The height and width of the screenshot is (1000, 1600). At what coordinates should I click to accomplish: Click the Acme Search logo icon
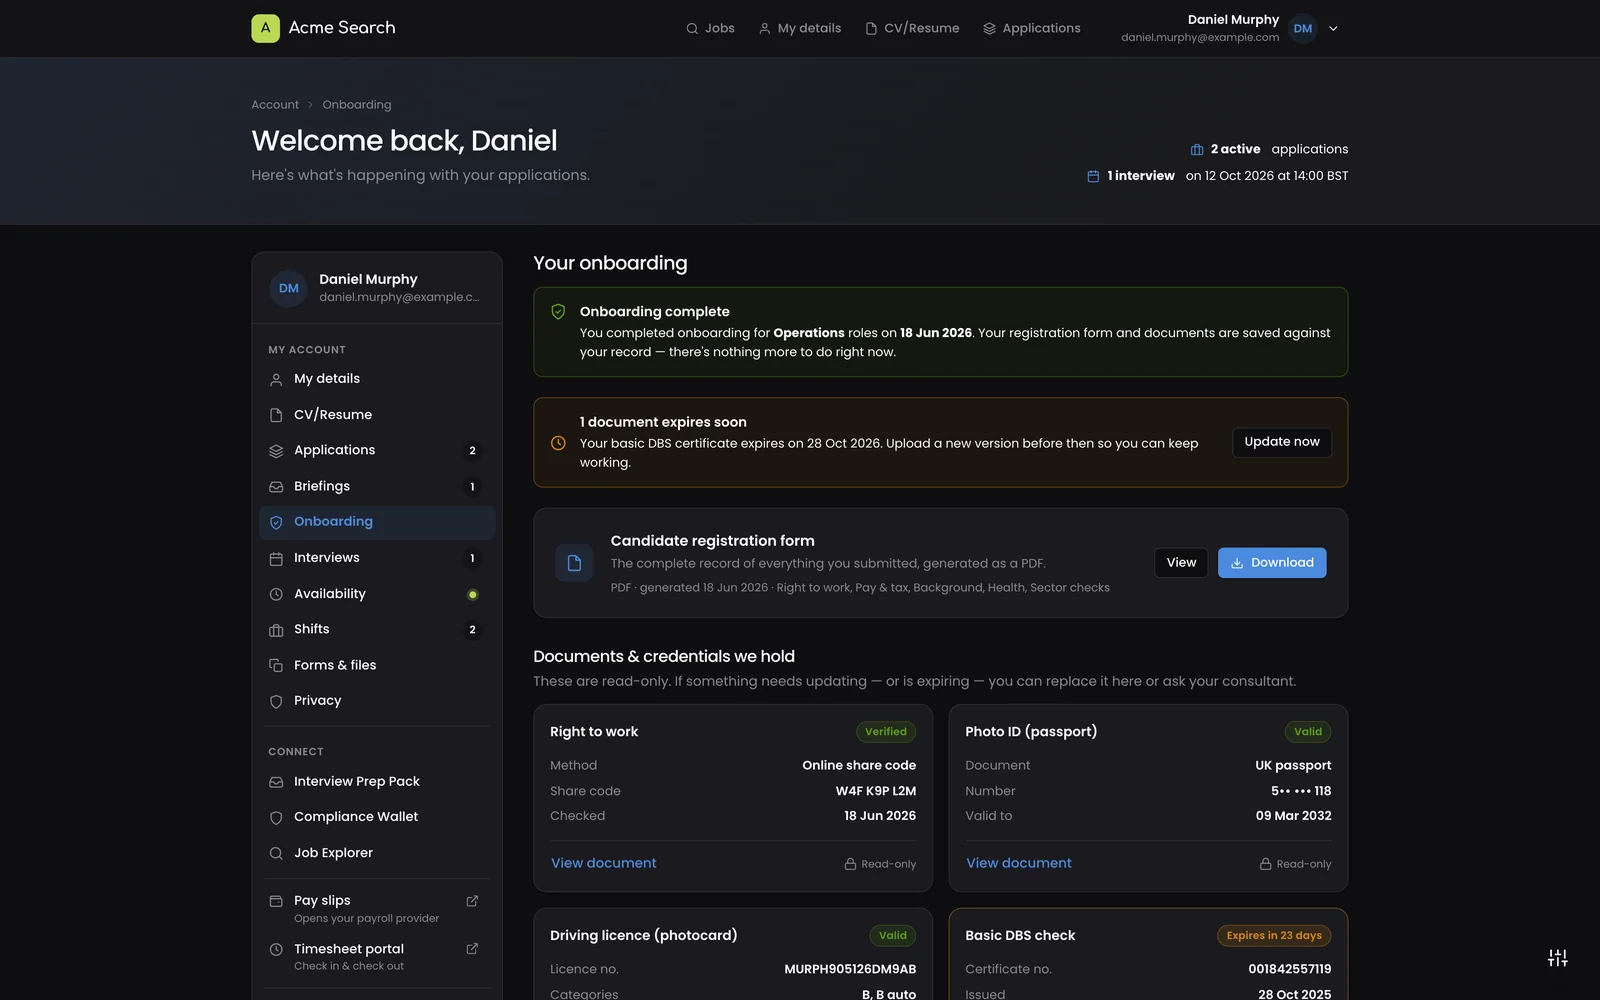[x=265, y=28]
